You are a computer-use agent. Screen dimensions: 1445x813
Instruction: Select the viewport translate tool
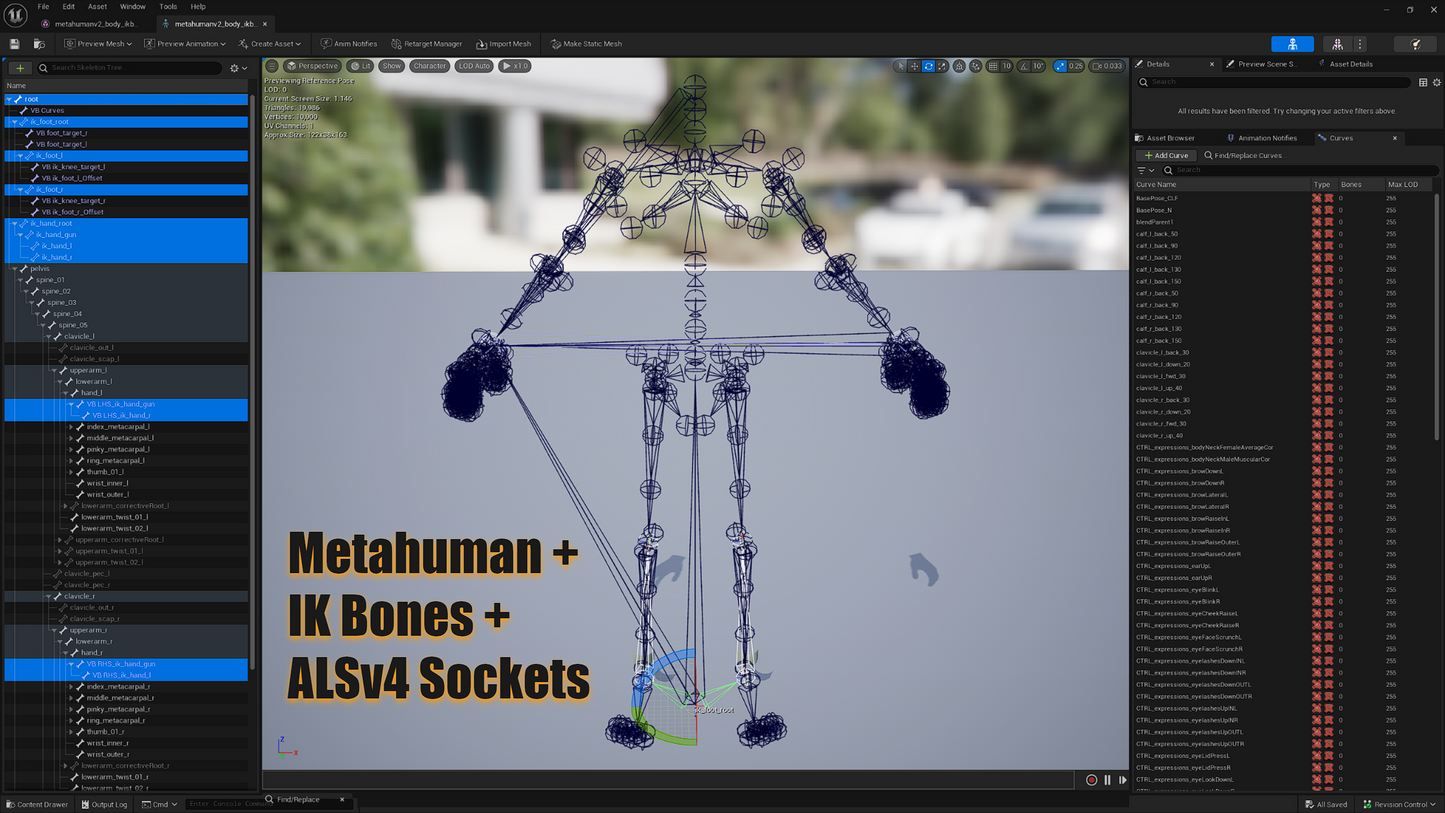(x=914, y=66)
